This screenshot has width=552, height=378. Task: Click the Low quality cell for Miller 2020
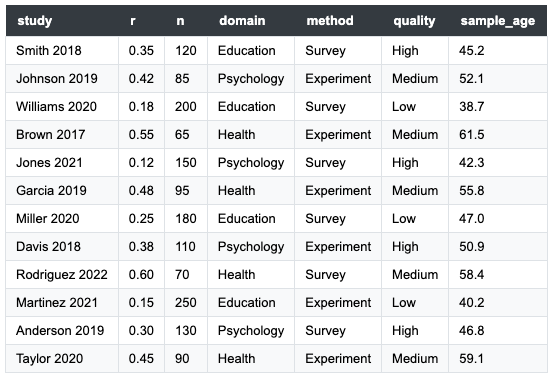tap(415, 218)
